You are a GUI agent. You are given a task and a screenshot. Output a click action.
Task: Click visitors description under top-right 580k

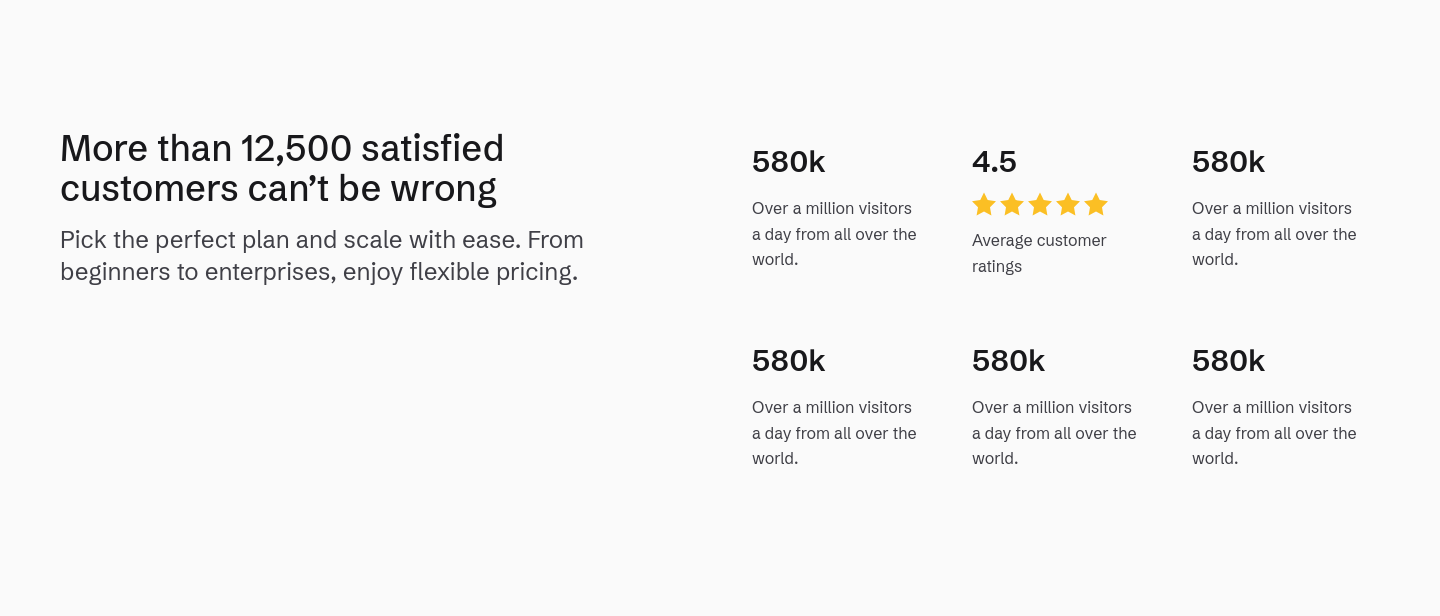1274,234
